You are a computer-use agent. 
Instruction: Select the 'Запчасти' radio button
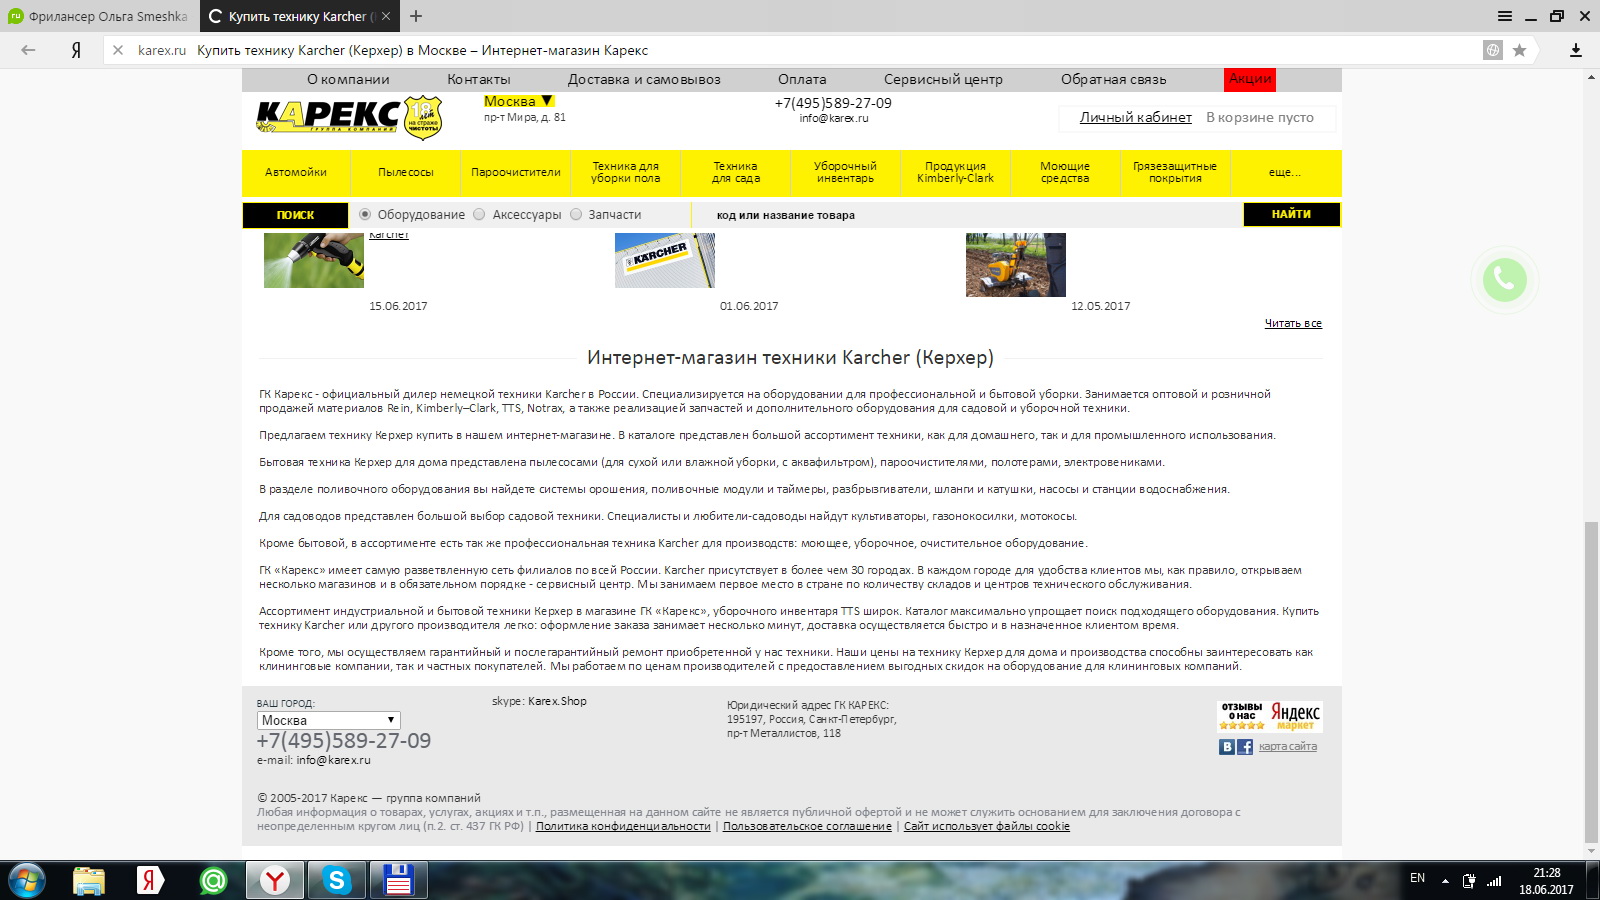[576, 214]
